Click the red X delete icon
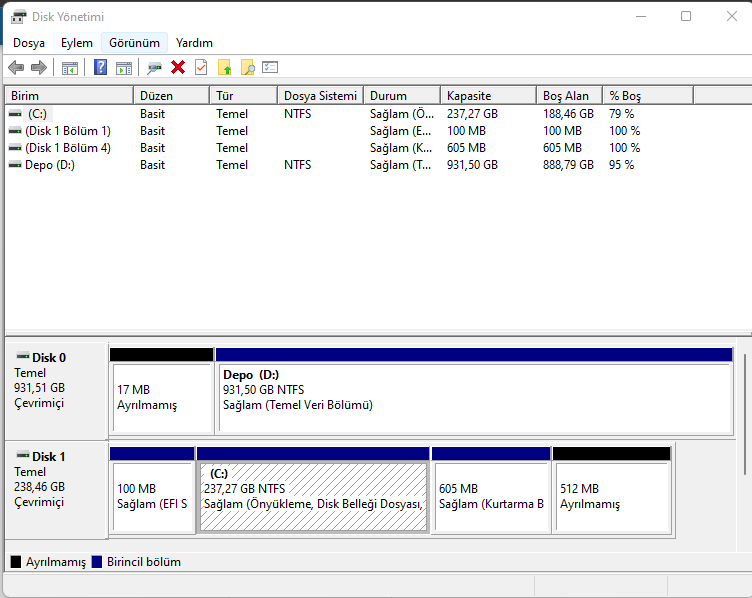 [x=178, y=67]
